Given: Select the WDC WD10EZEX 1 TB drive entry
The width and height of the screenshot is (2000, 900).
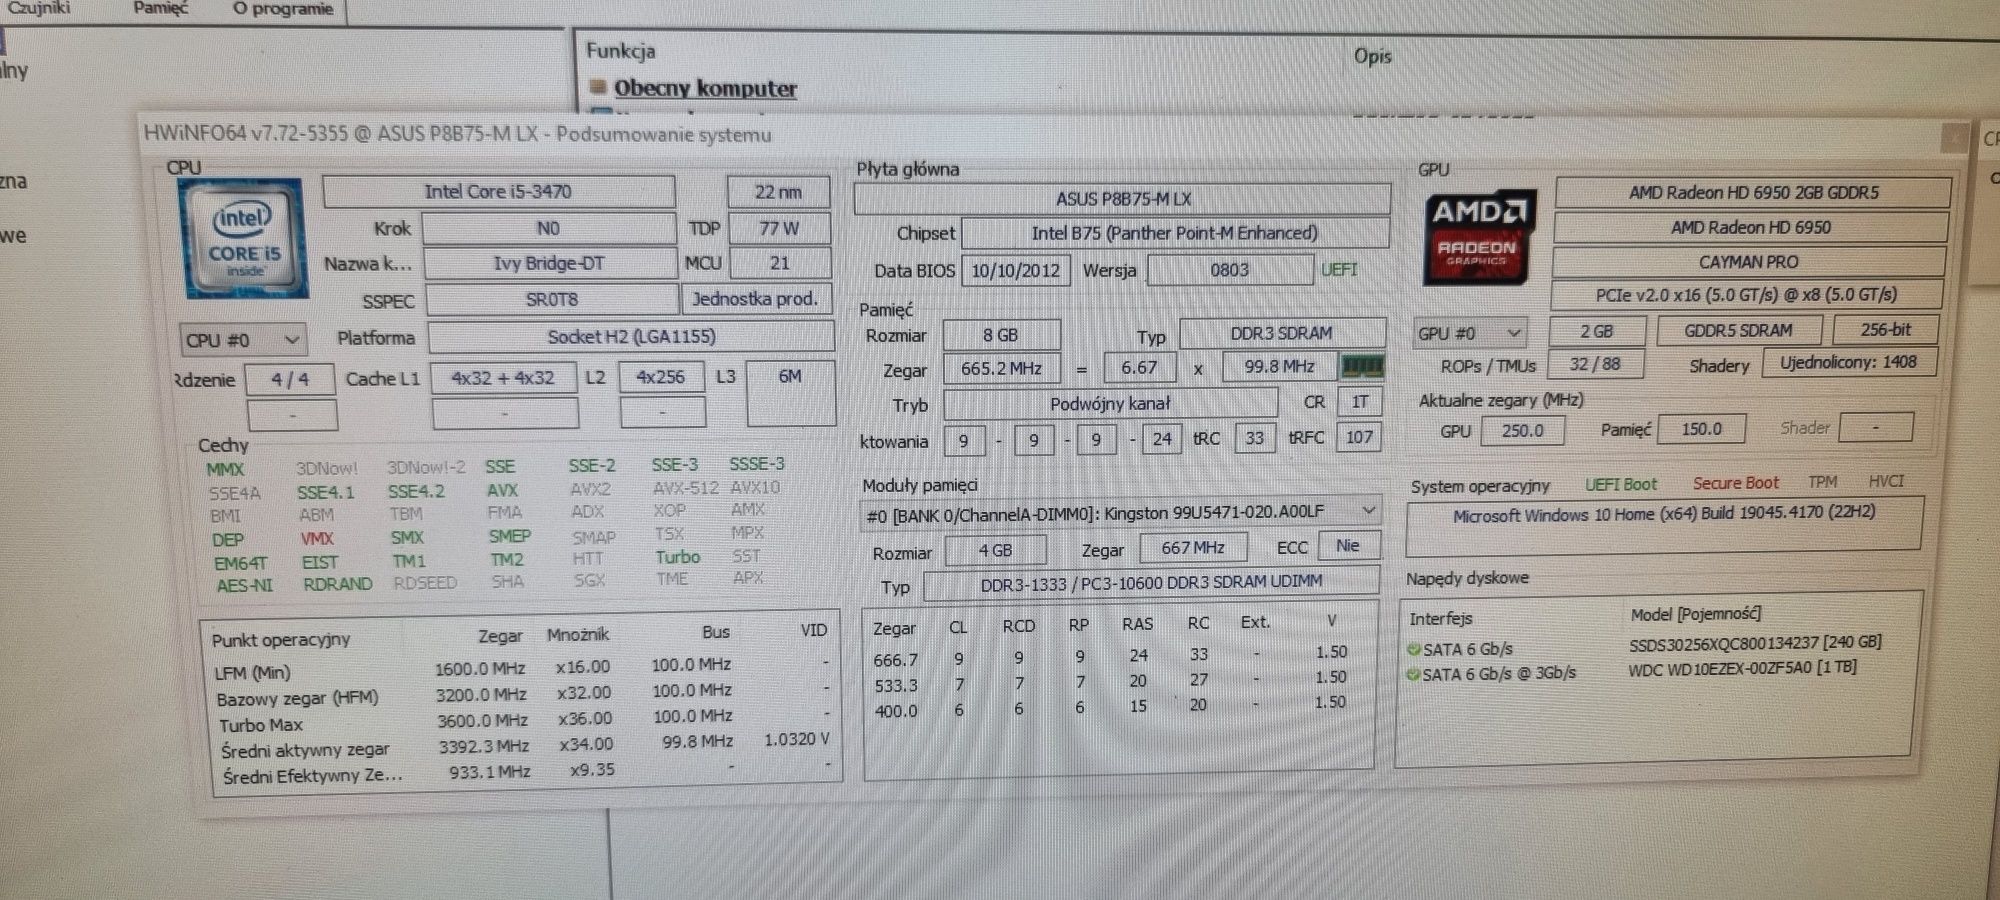Looking at the screenshot, I should 1742,668.
